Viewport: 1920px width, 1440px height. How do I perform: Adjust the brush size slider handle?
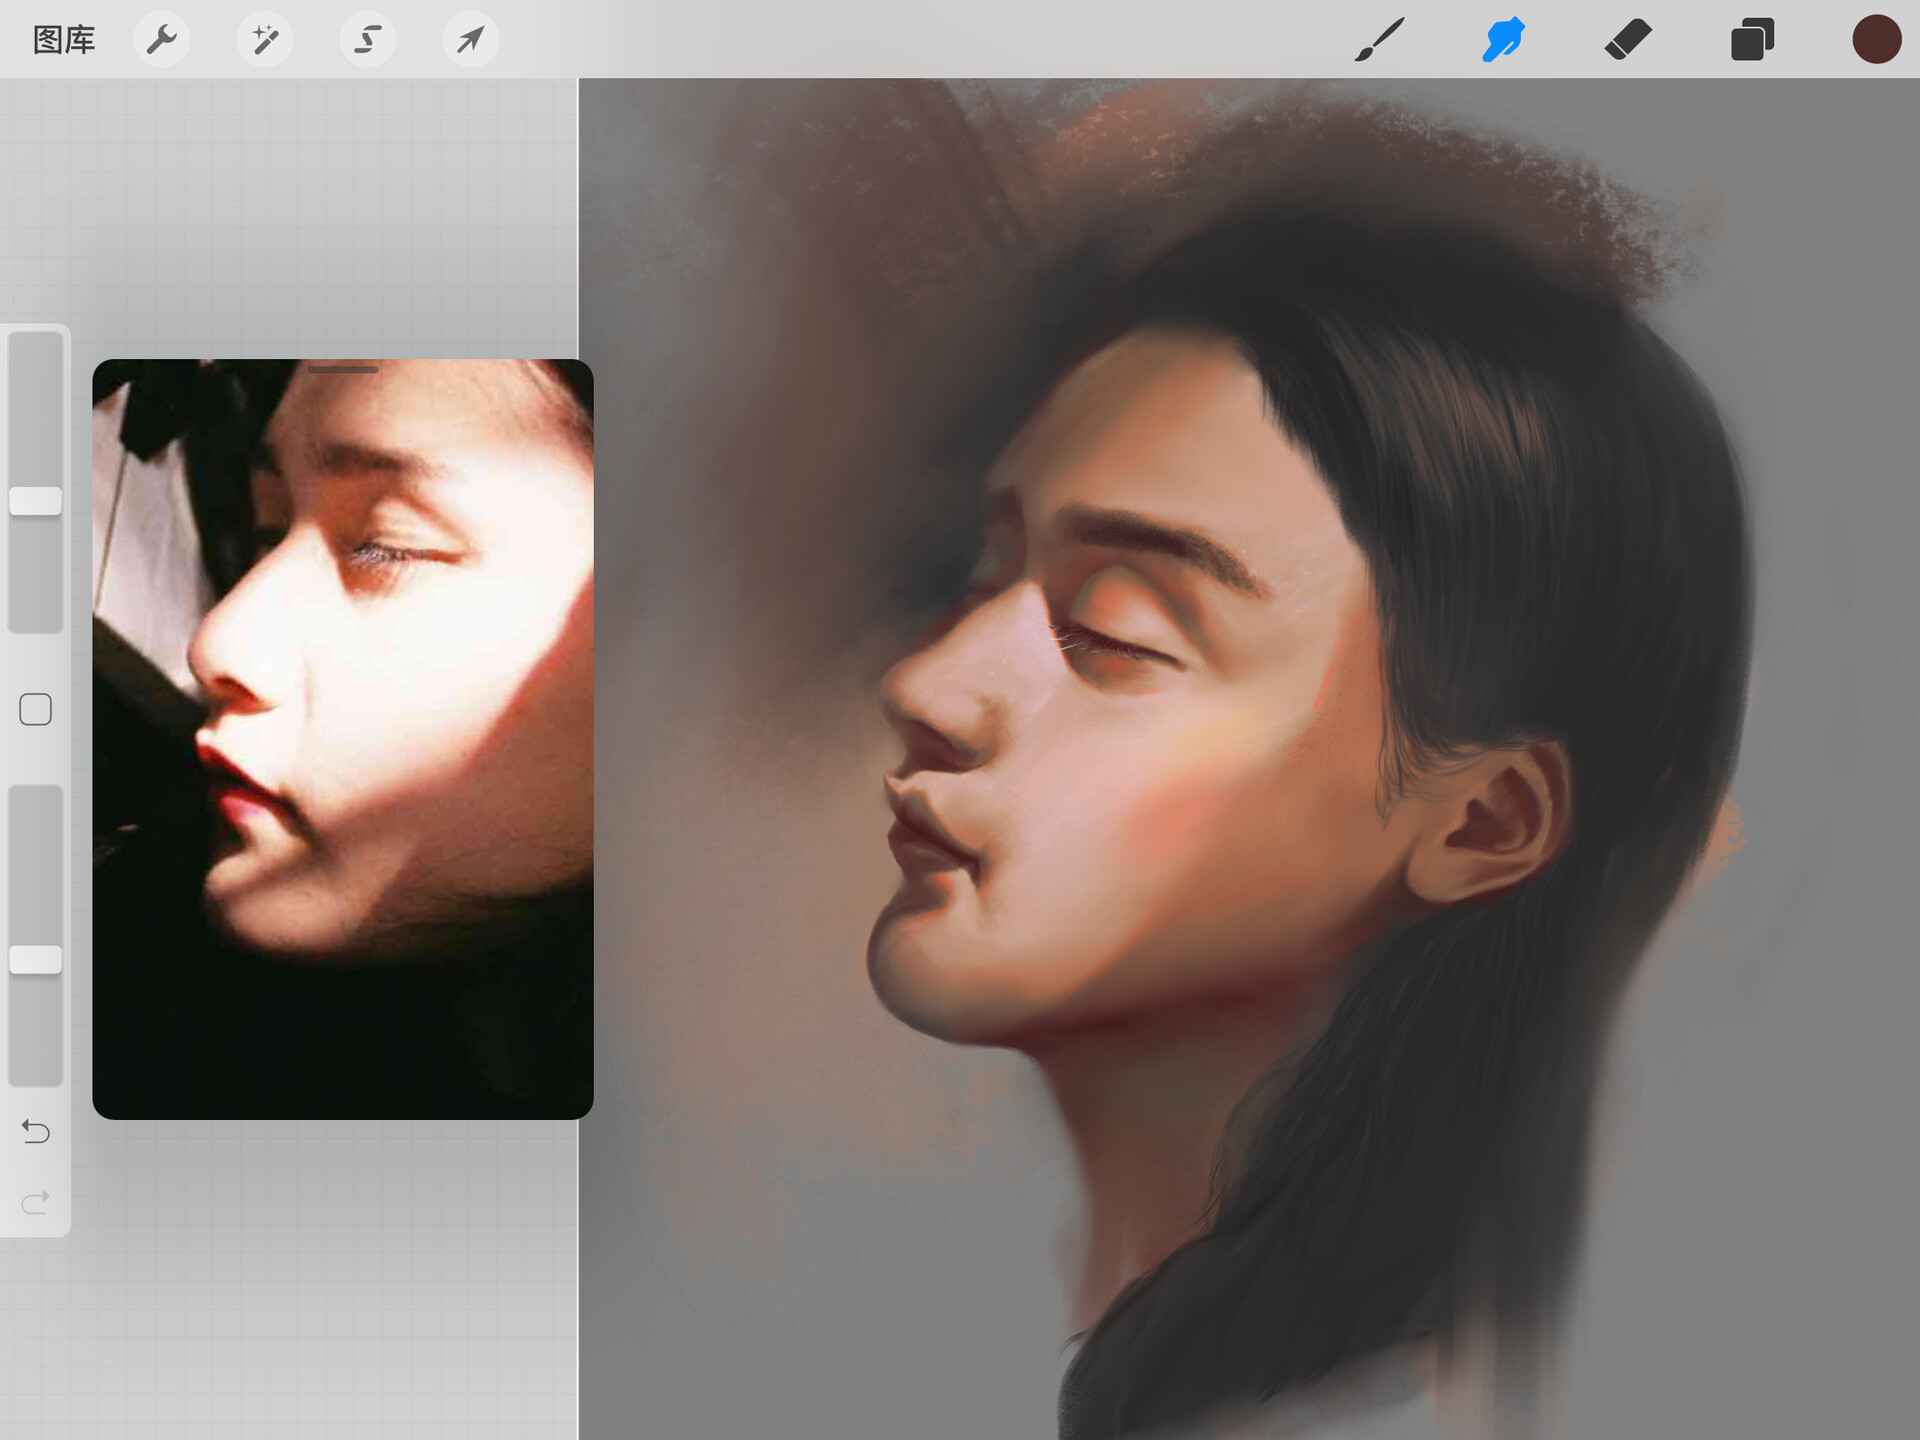35,500
